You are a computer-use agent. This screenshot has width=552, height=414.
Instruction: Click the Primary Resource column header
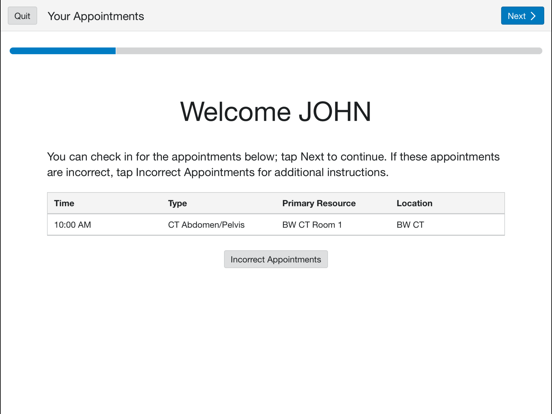click(319, 203)
